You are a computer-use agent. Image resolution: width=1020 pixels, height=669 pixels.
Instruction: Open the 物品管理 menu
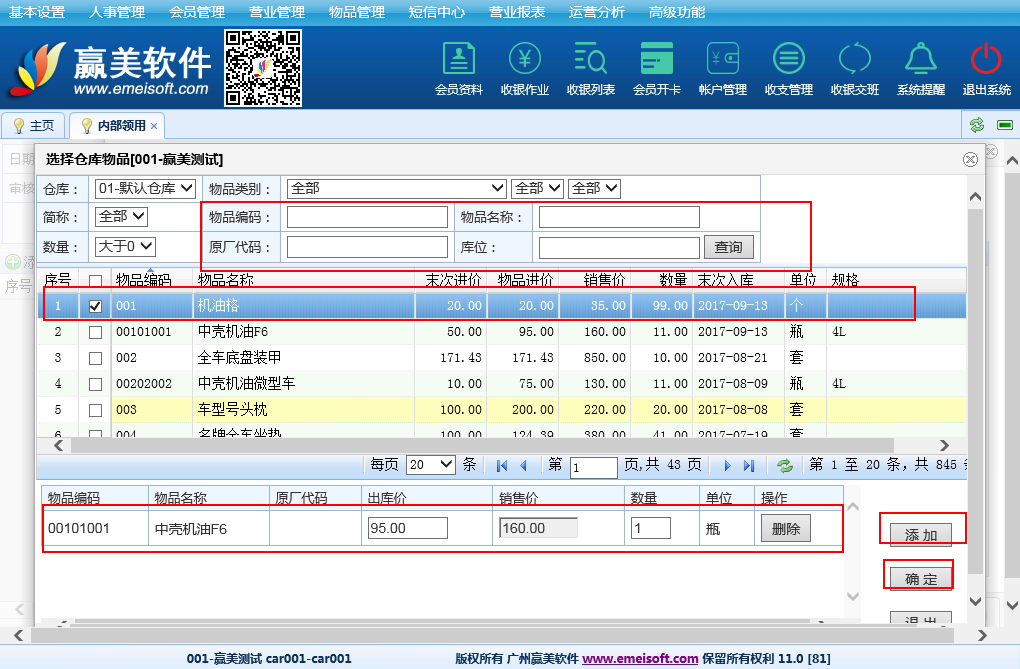[x=356, y=12]
